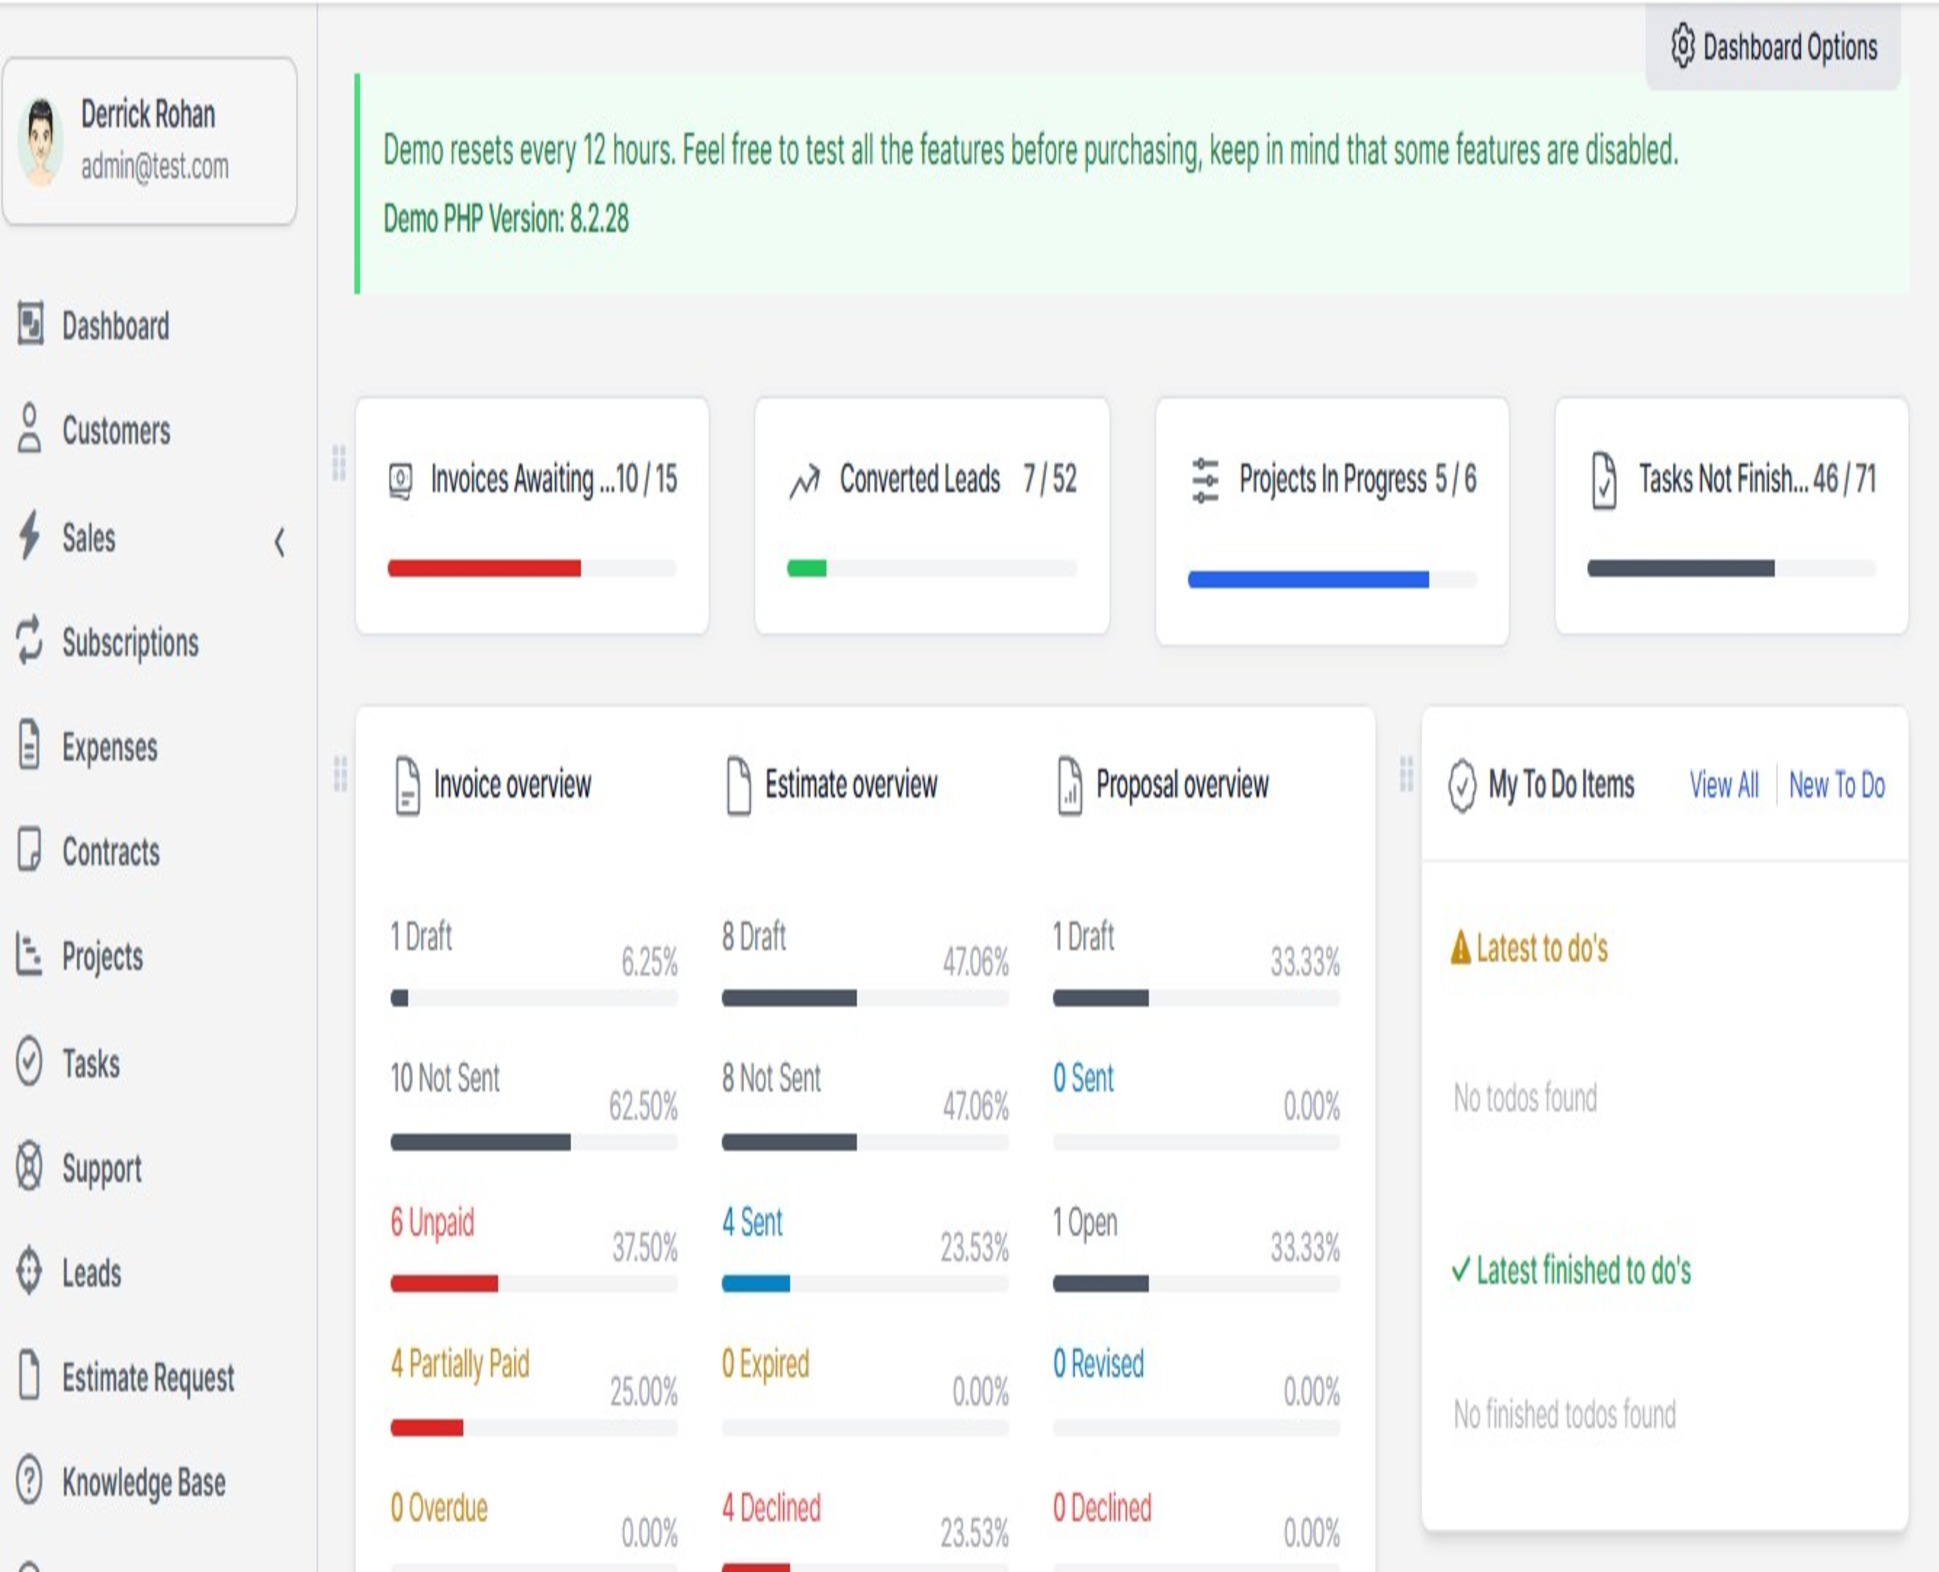Click the Tasks checkmark circle icon
This screenshot has width=1939, height=1572.
(30, 1061)
